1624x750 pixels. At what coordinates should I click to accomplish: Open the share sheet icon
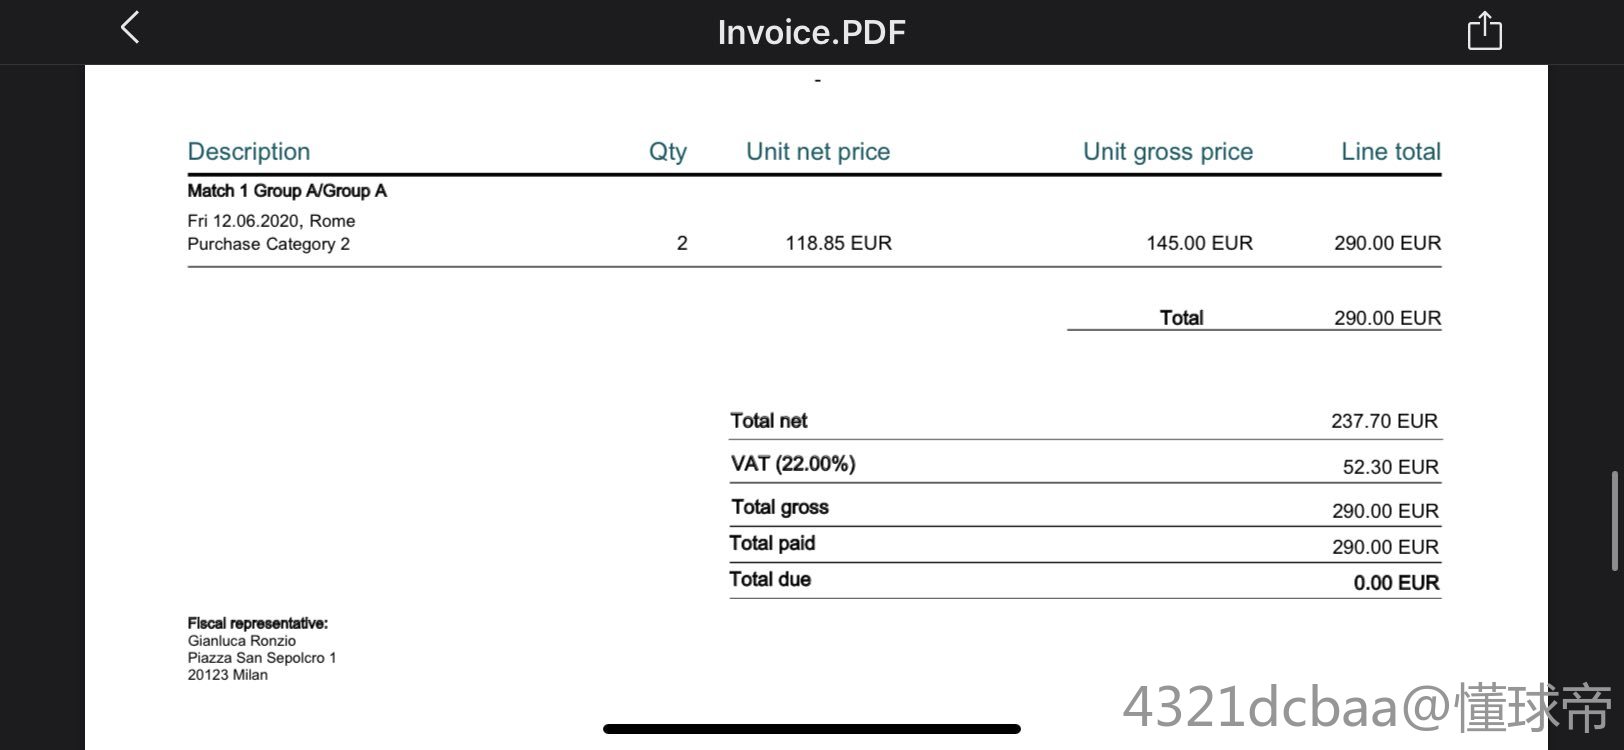tap(1484, 31)
